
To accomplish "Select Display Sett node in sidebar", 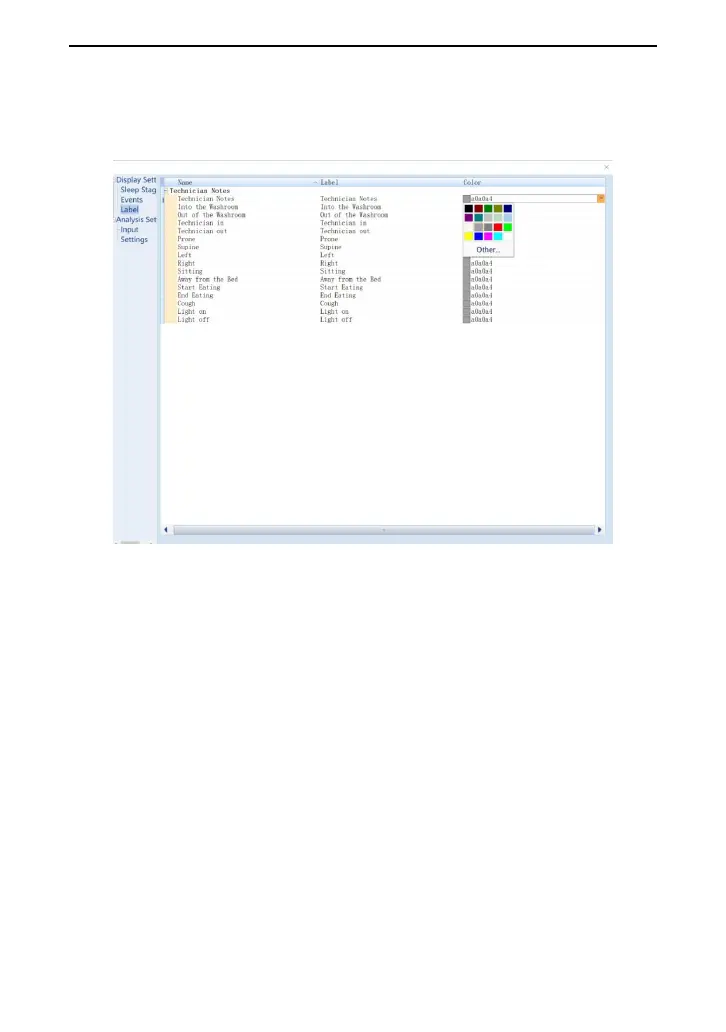I will 136,180.
